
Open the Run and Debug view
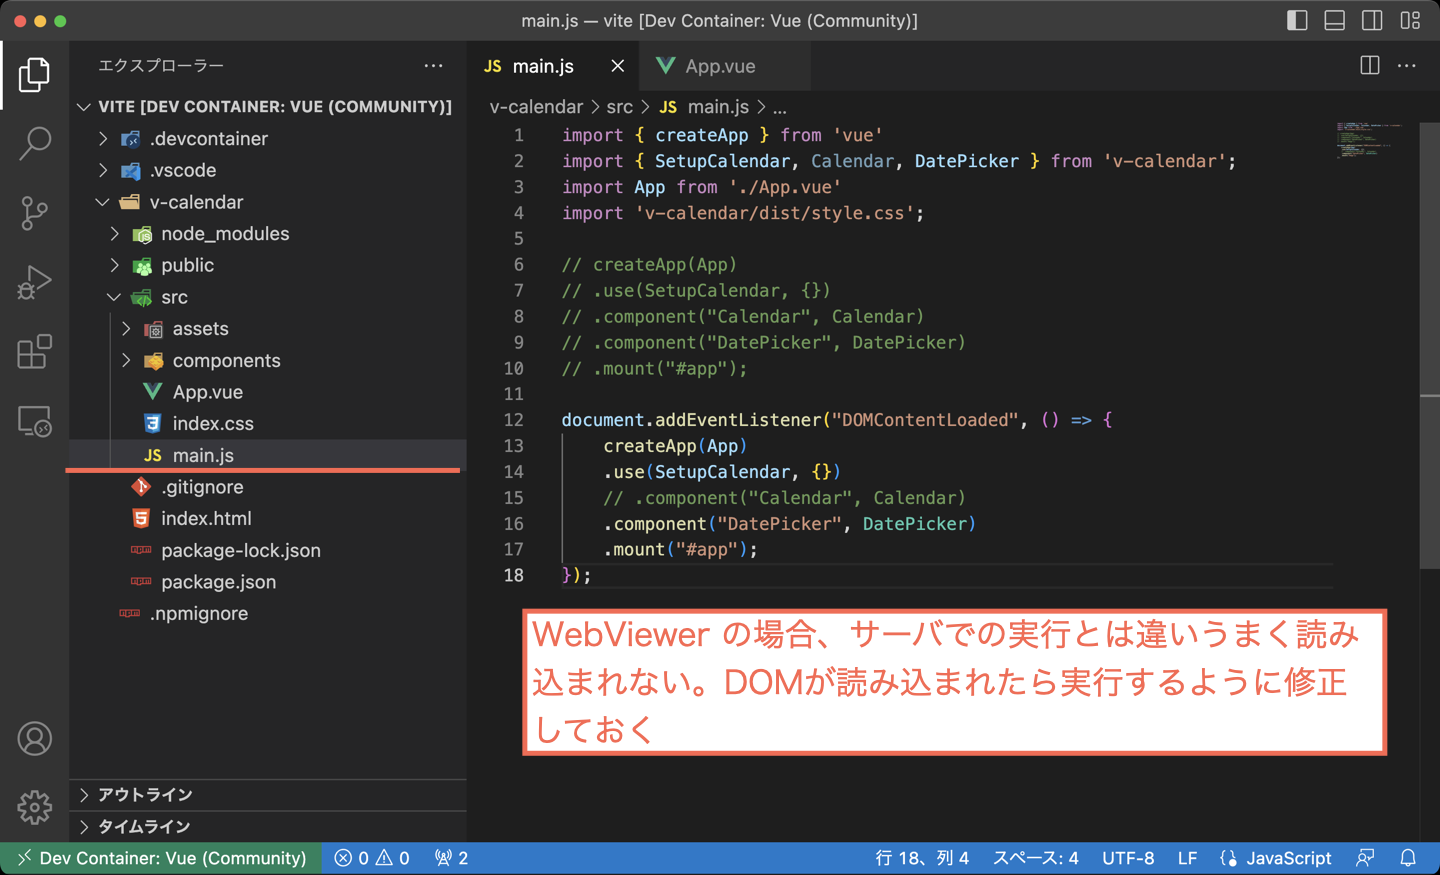coord(34,283)
